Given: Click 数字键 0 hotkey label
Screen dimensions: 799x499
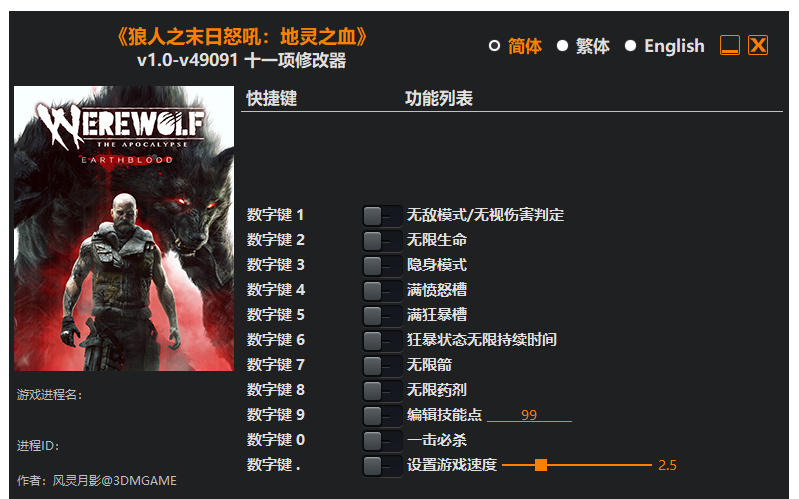Looking at the screenshot, I should (276, 440).
